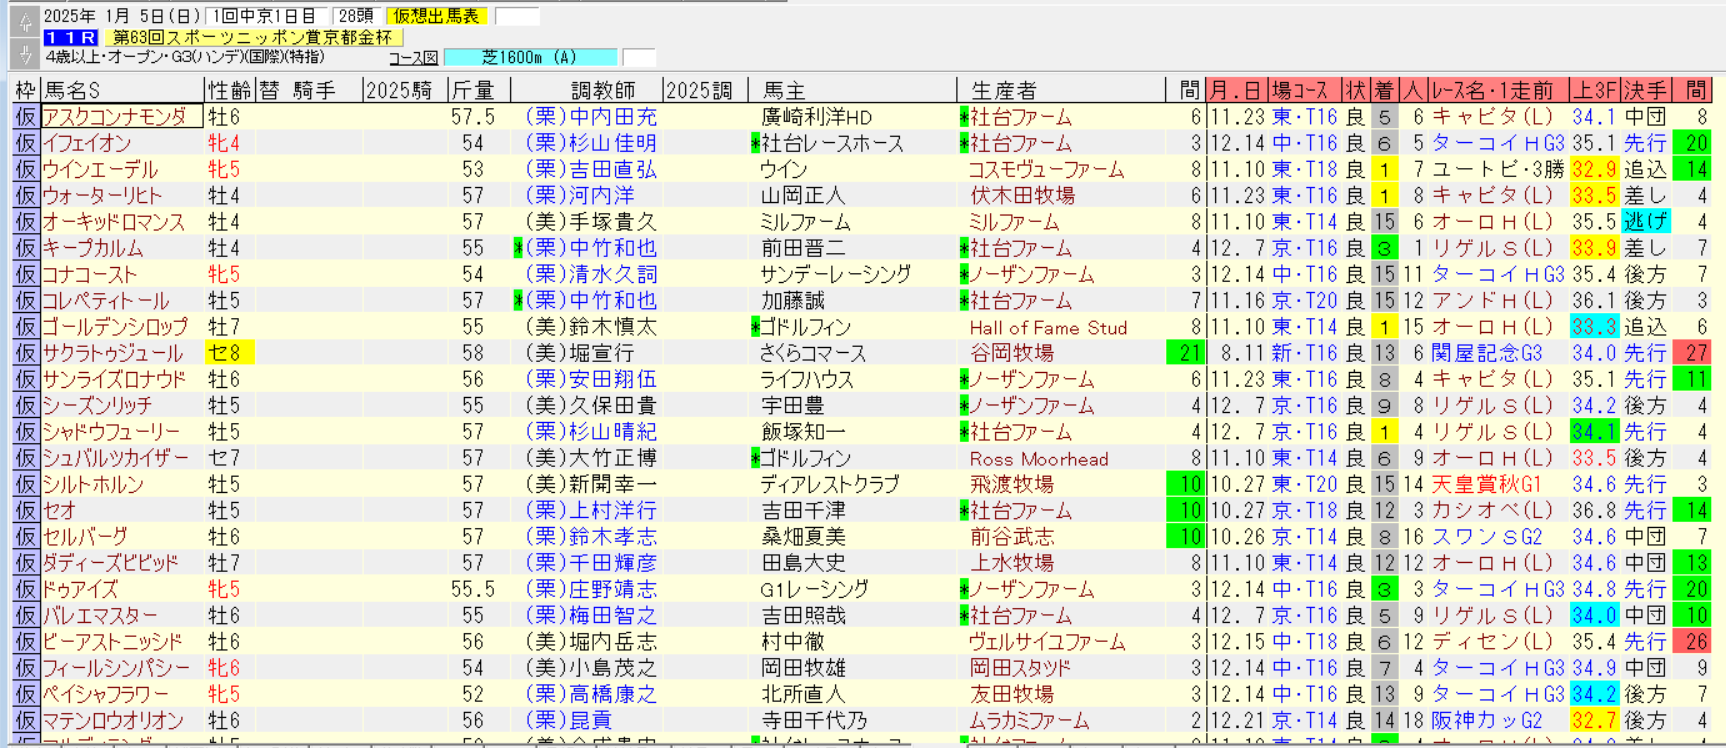Sort by 上3F column header
The image size is (1726, 748).
point(1593,90)
